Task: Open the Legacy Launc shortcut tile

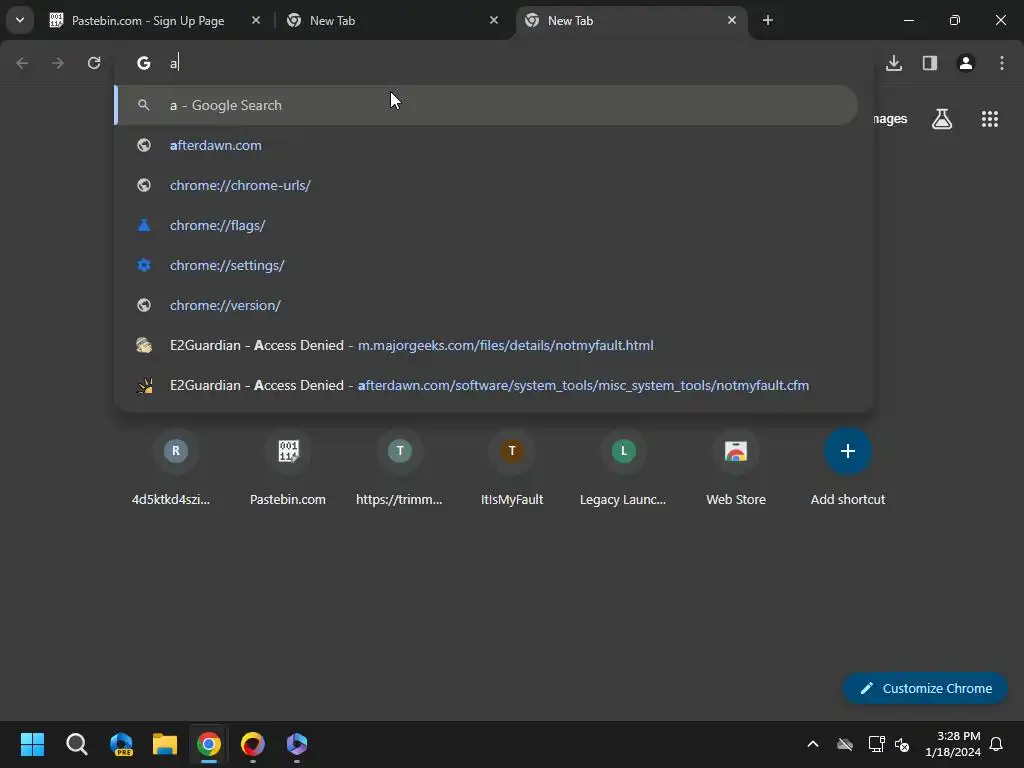Action: (x=624, y=468)
